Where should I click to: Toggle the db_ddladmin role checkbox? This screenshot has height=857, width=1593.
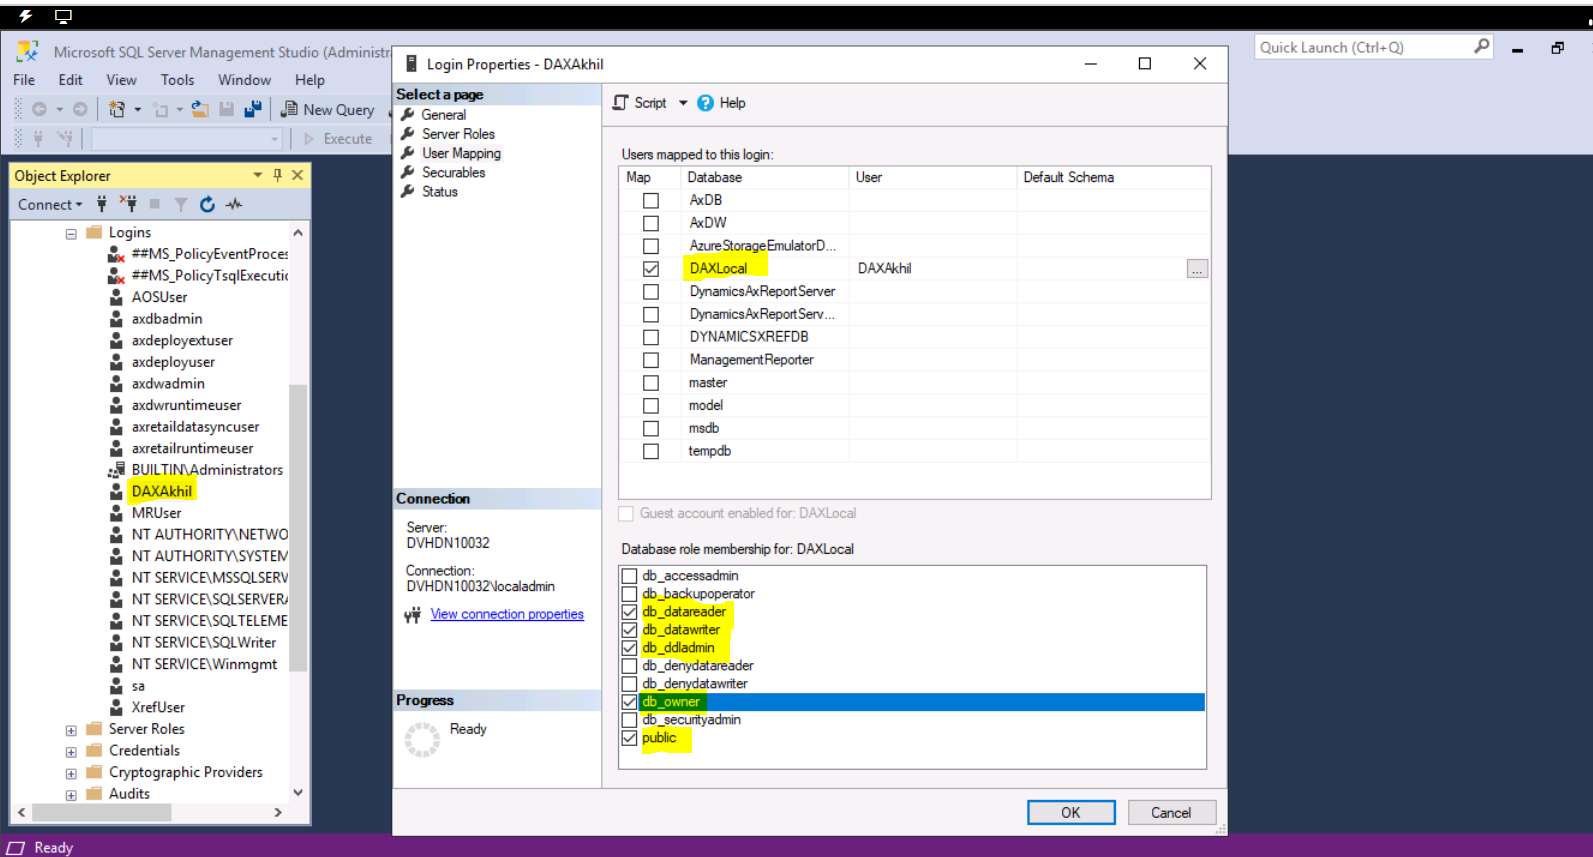[x=629, y=648]
